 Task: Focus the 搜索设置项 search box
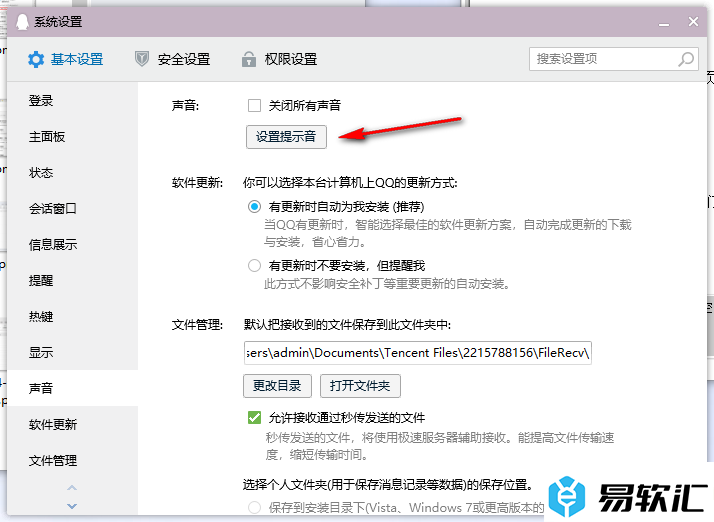(613, 59)
